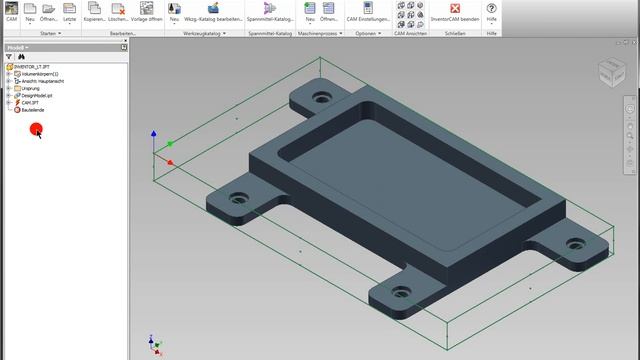
Task: Click top-left view icon in CAM Ansichten
Action: [x=401, y=5]
